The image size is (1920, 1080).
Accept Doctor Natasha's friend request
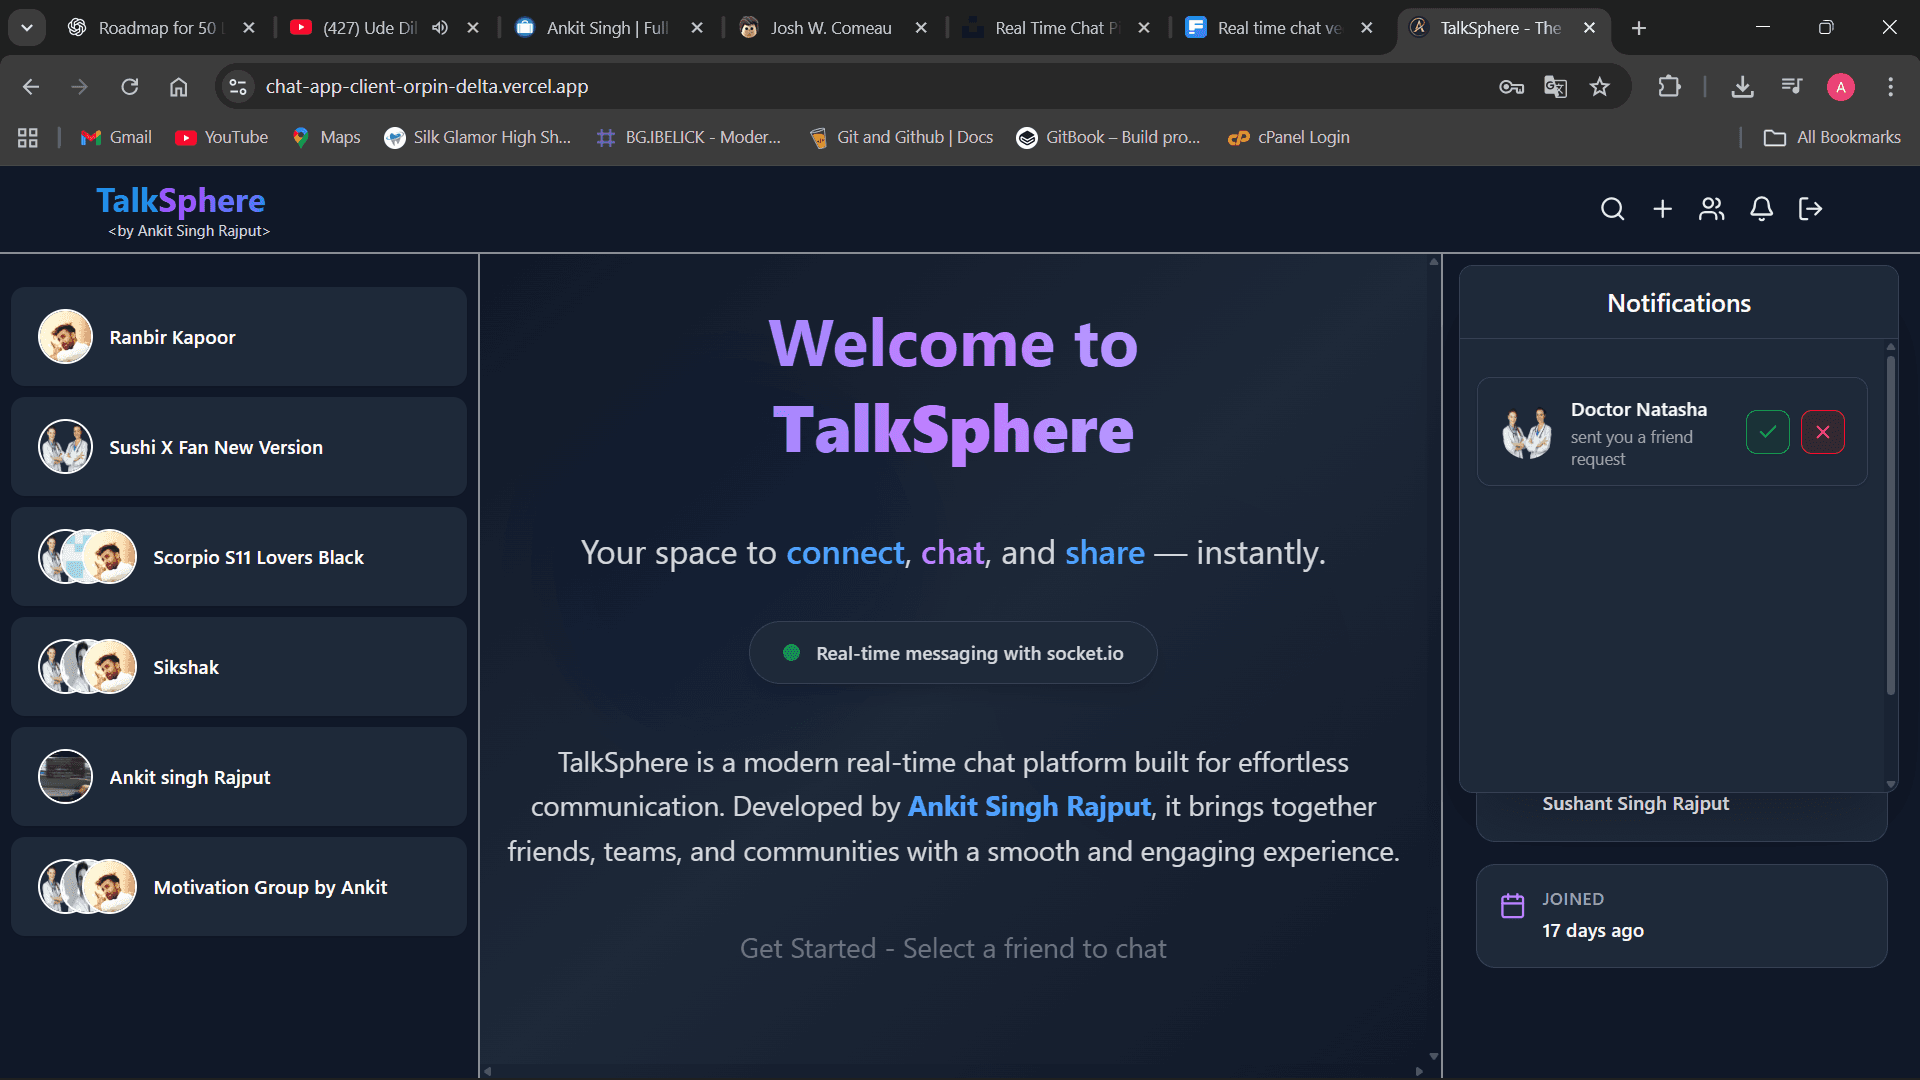click(x=1767, y=432)
